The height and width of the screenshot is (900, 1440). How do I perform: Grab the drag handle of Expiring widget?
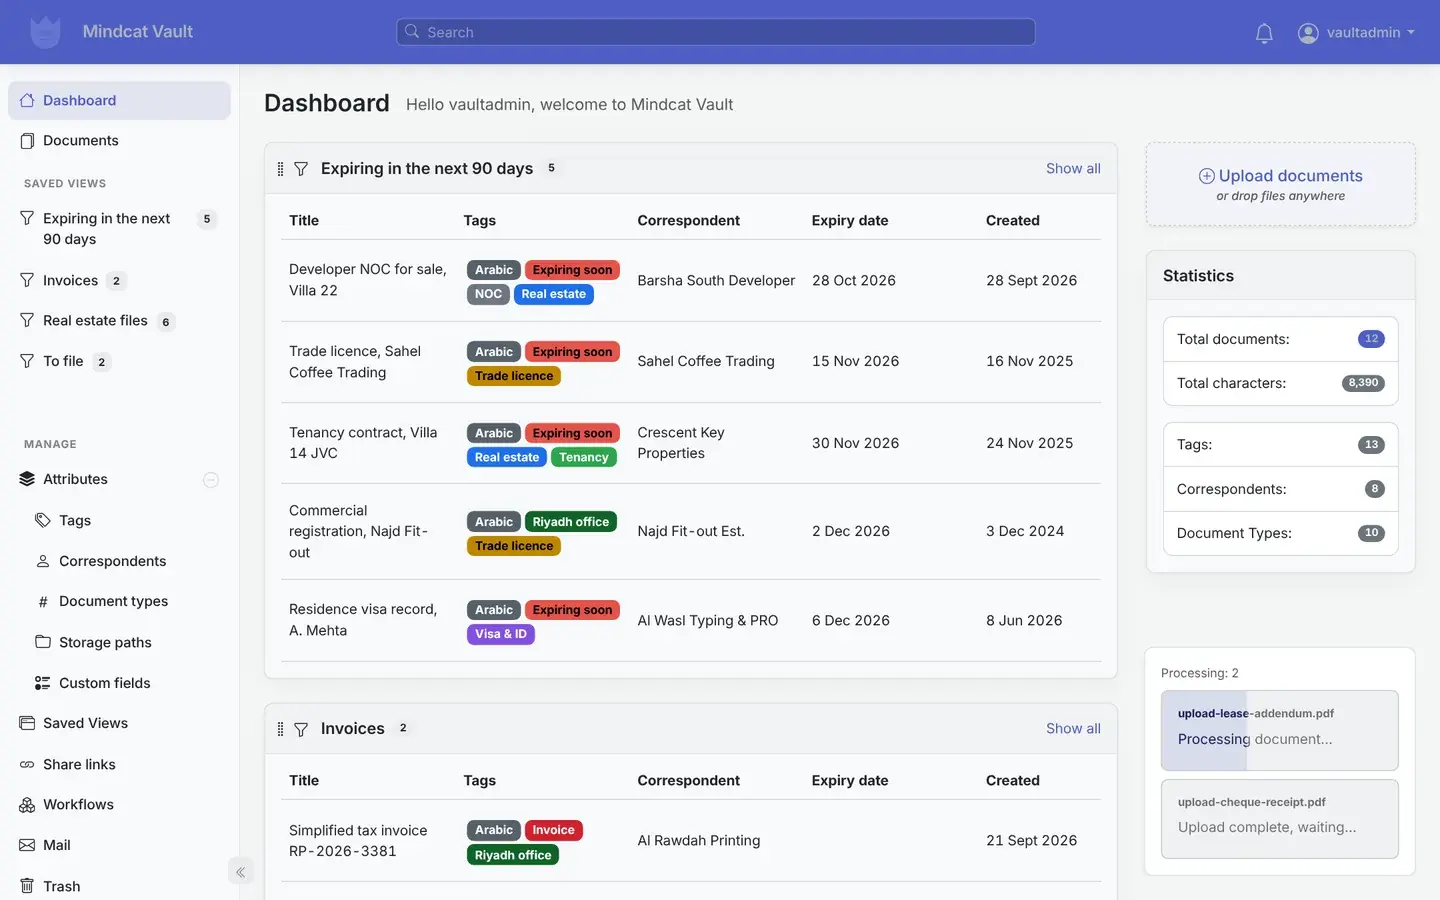[280, 169]
